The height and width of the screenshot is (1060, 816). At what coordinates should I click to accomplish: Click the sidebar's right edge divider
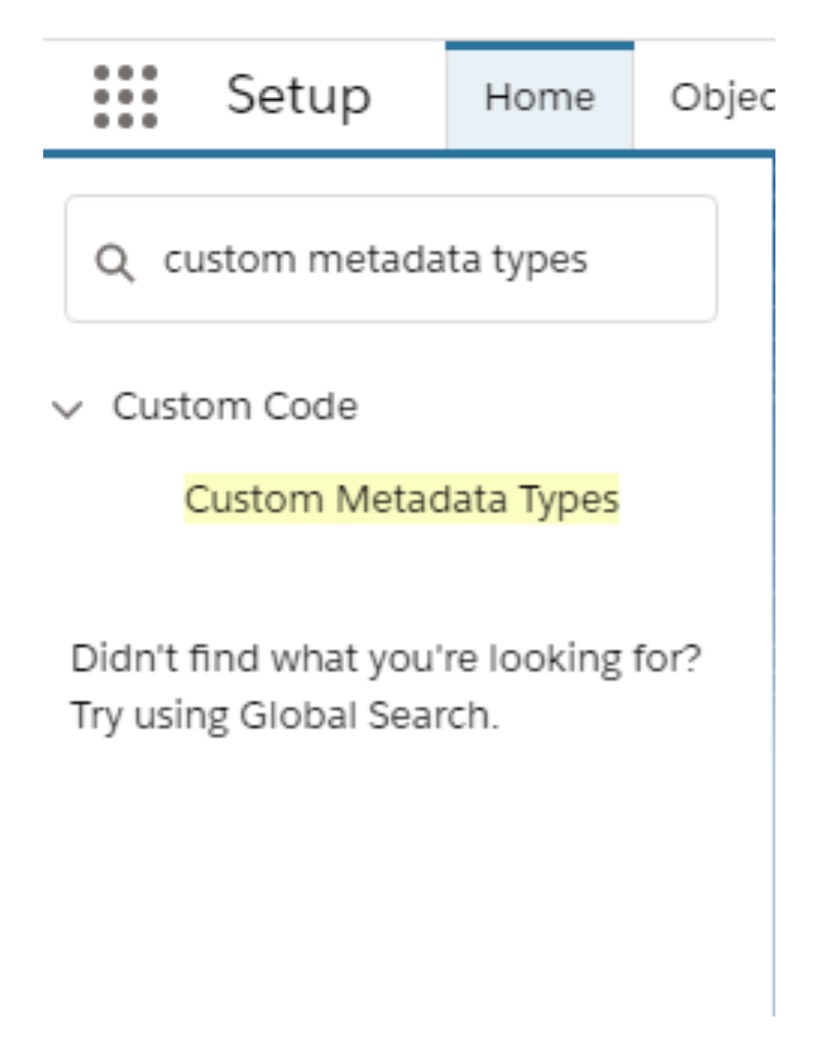773,600
